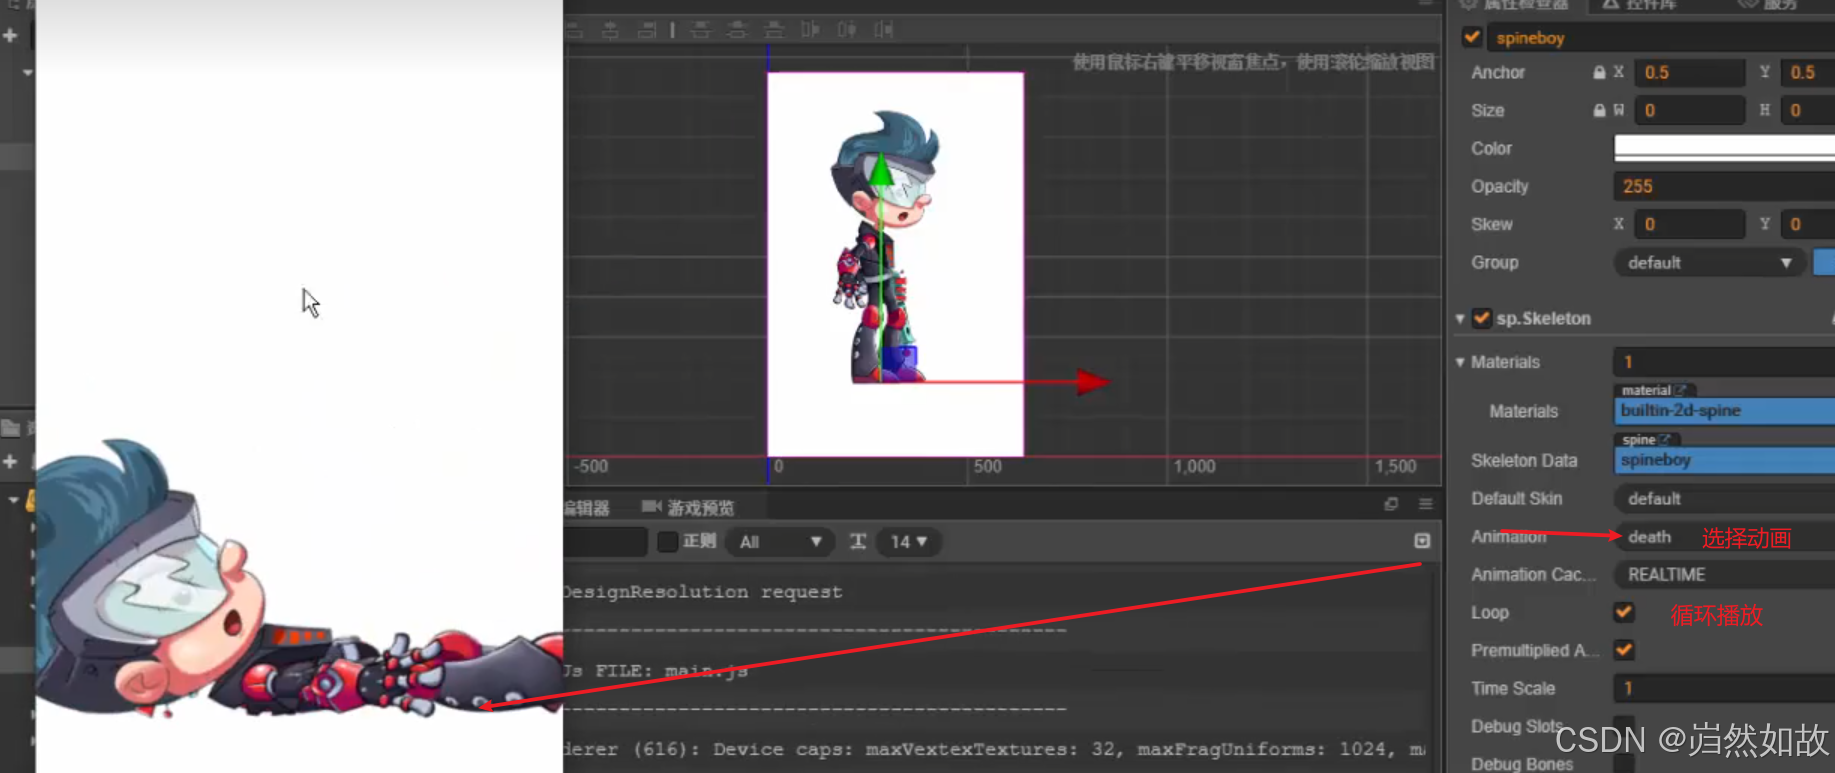
Task: Click the Js FILE: main.js log line
Action: click(656, 671)
